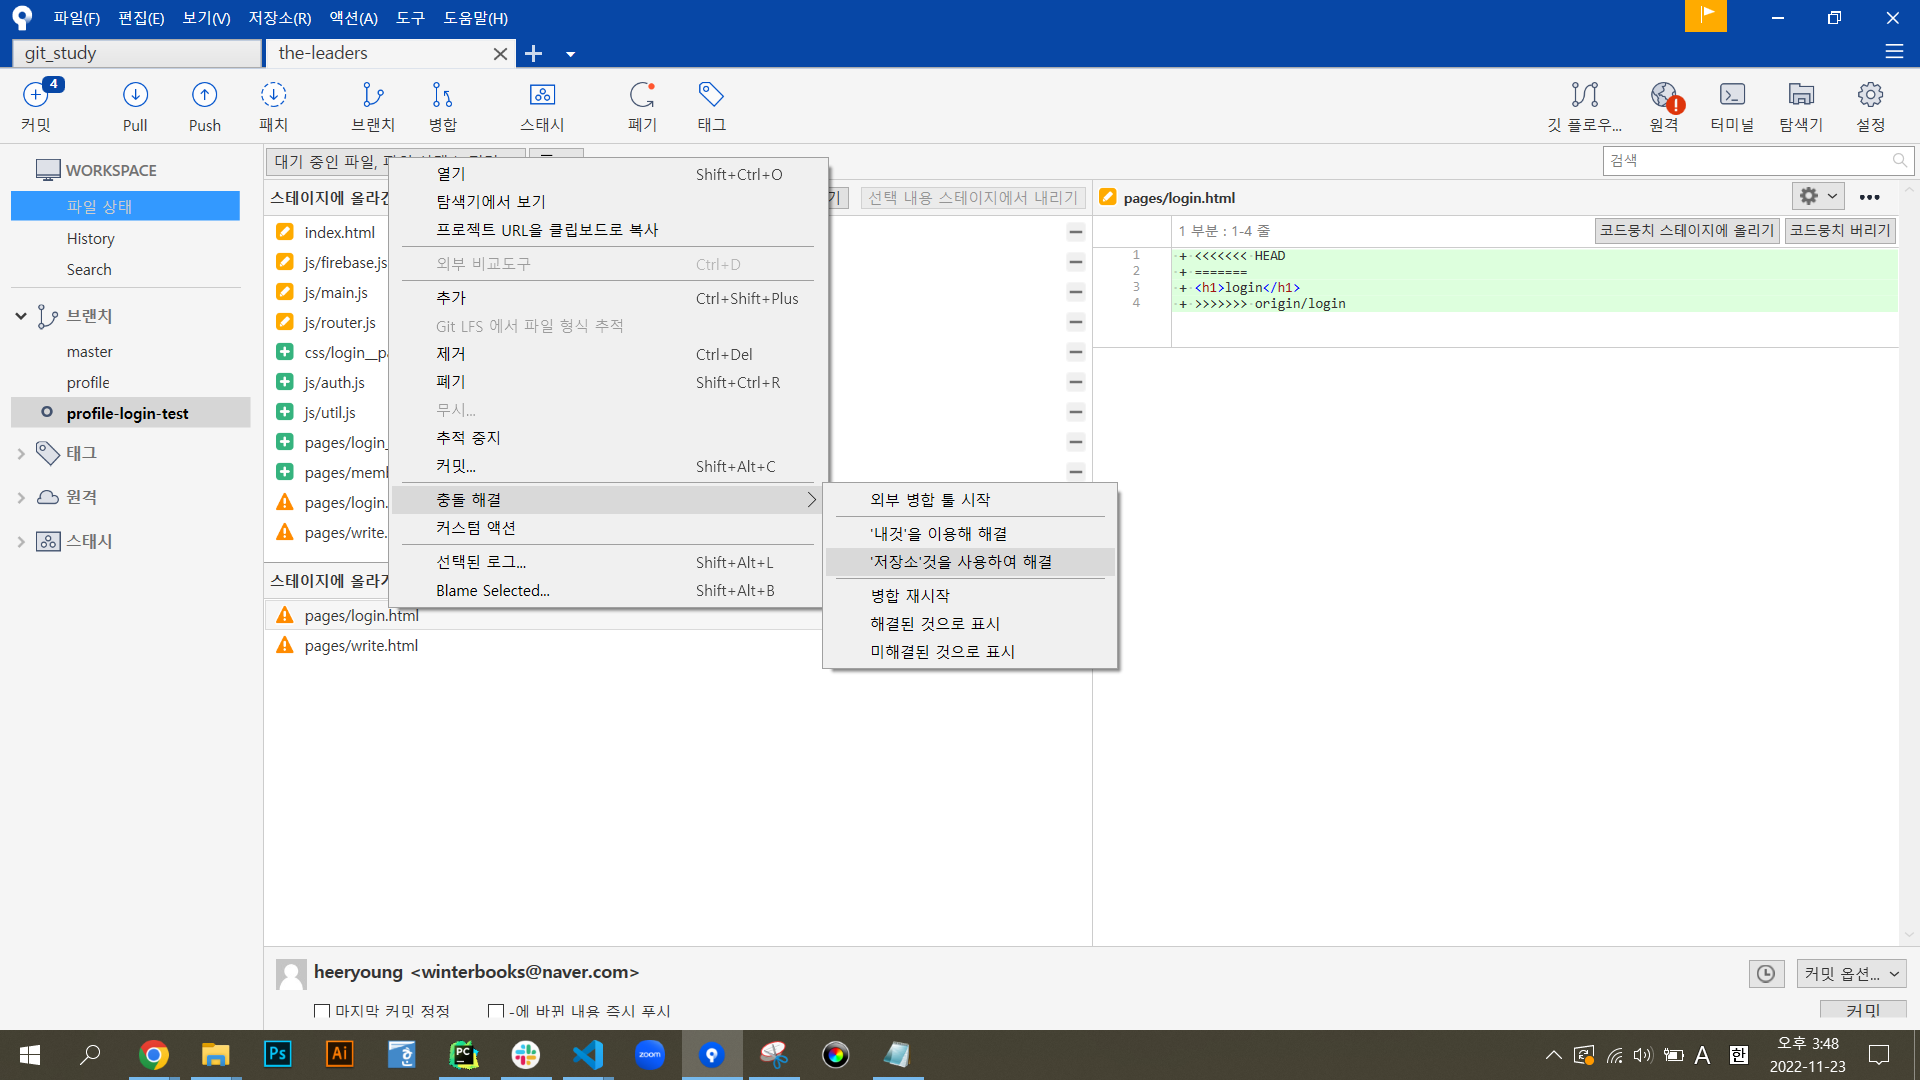Click the 병합 (merge) toolbar icon
Viewport: 1920px width, 1080px height.
pos(442,106)
